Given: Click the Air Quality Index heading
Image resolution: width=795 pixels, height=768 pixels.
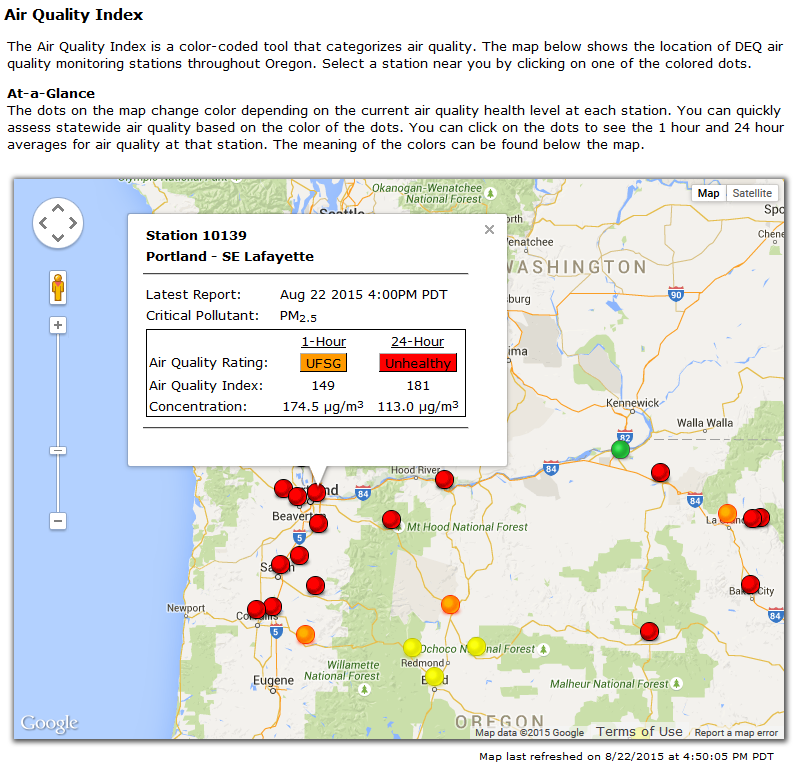Looking at the screenshot, I should click(x=74, y=15).
